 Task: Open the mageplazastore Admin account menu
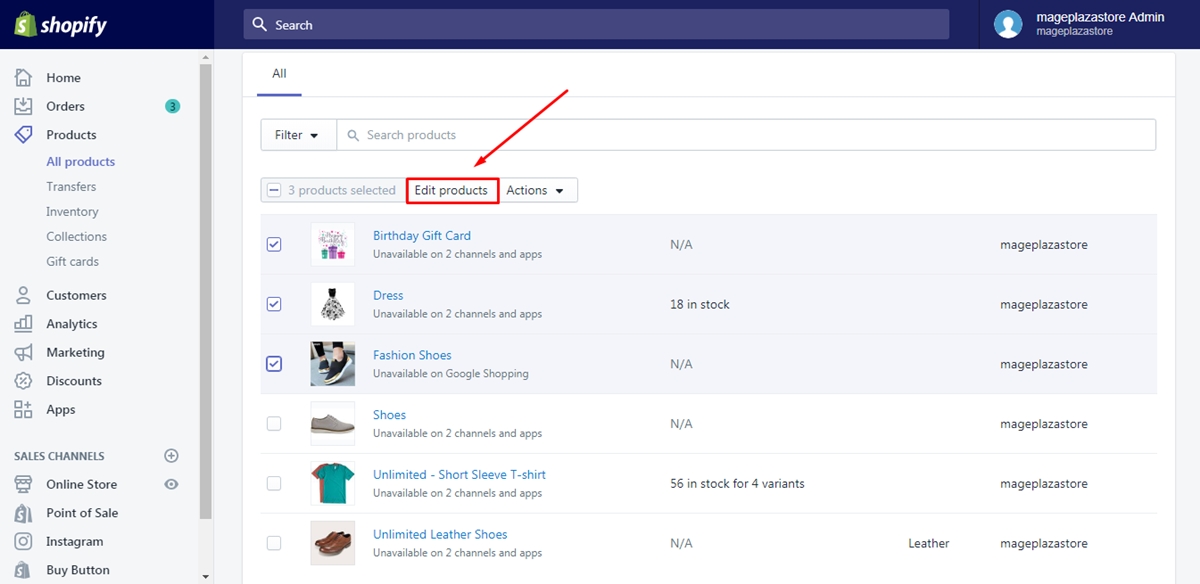[x=1090, y=24]
